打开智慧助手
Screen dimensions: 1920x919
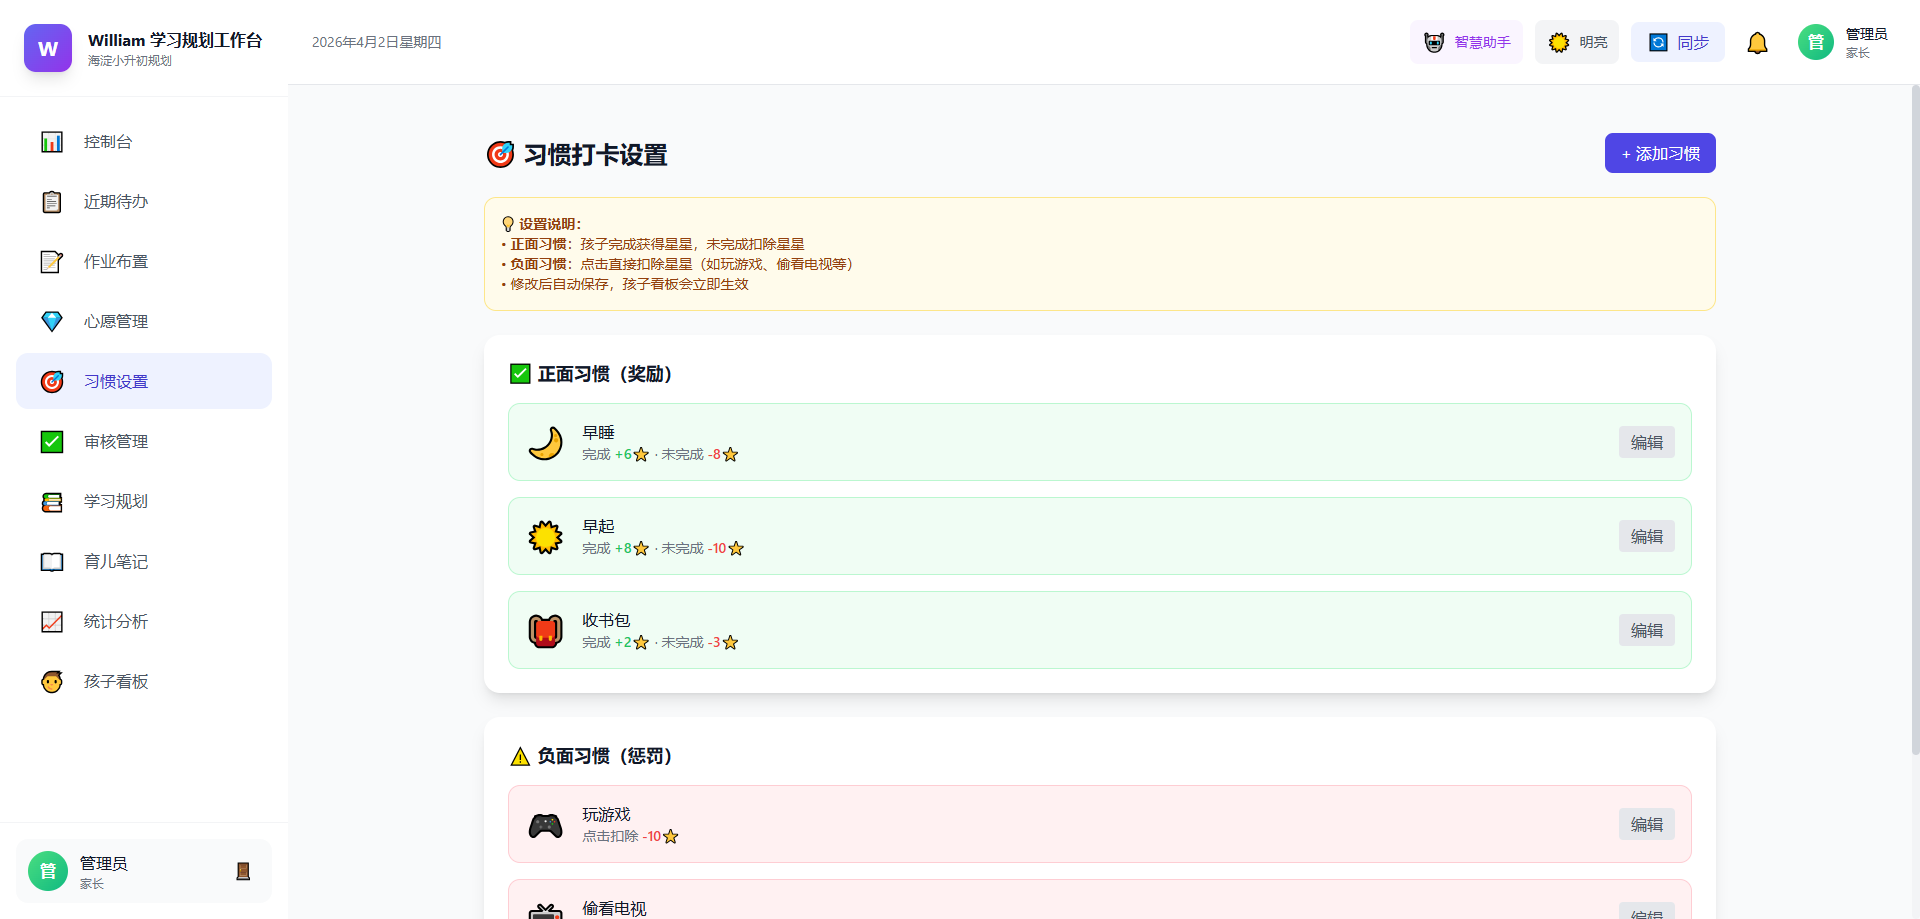click(1466, 42)
